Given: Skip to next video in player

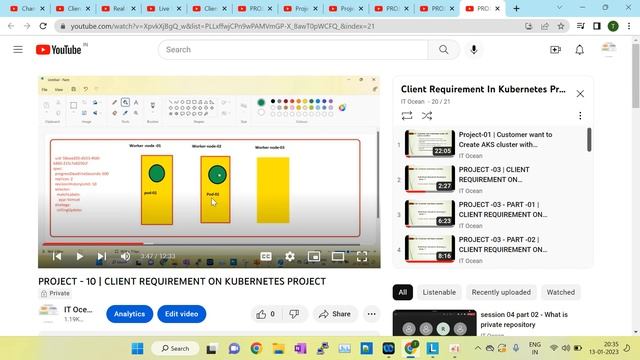Looking at the screenshot, I should coord(101,256).
